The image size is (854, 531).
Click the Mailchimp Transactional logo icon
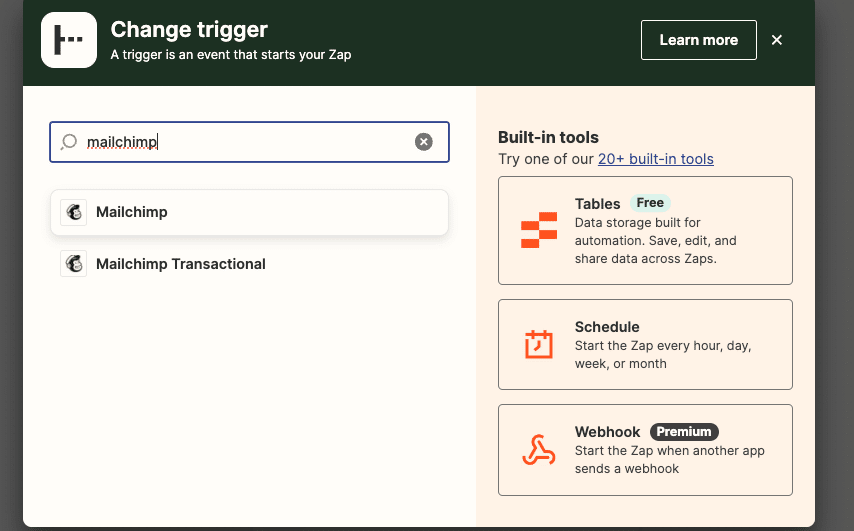coord(74,264)
